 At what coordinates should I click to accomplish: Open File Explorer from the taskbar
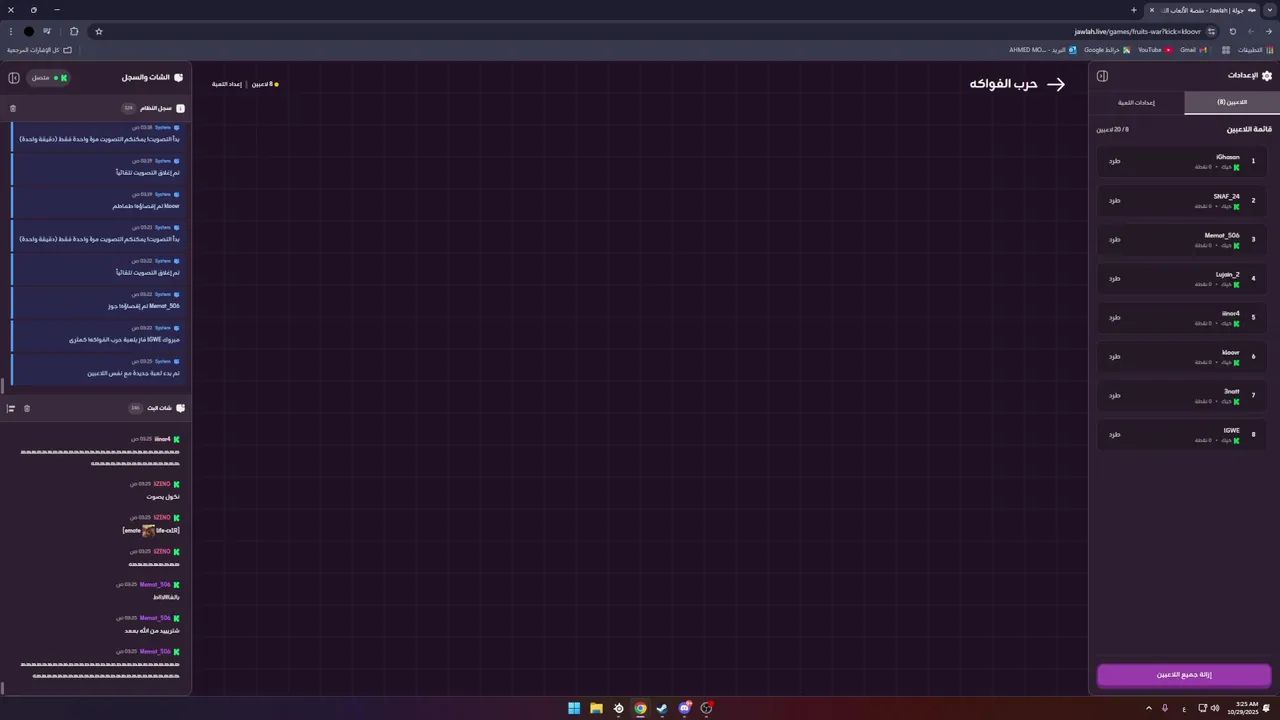[596, 708]
